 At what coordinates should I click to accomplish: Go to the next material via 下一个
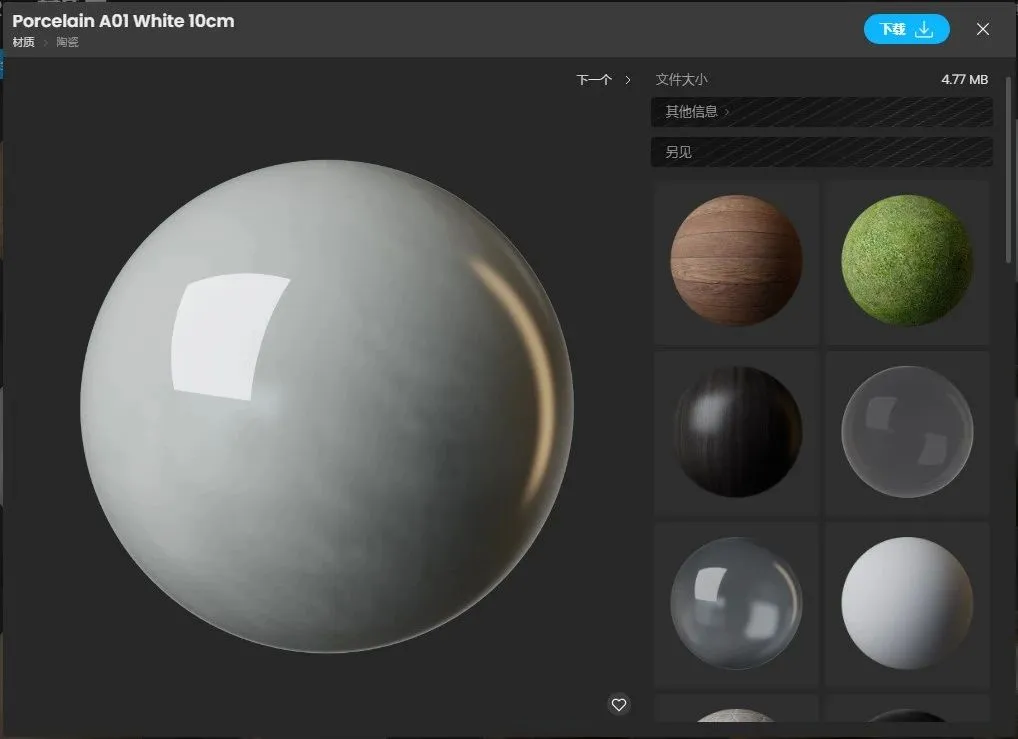coord(603,80)
